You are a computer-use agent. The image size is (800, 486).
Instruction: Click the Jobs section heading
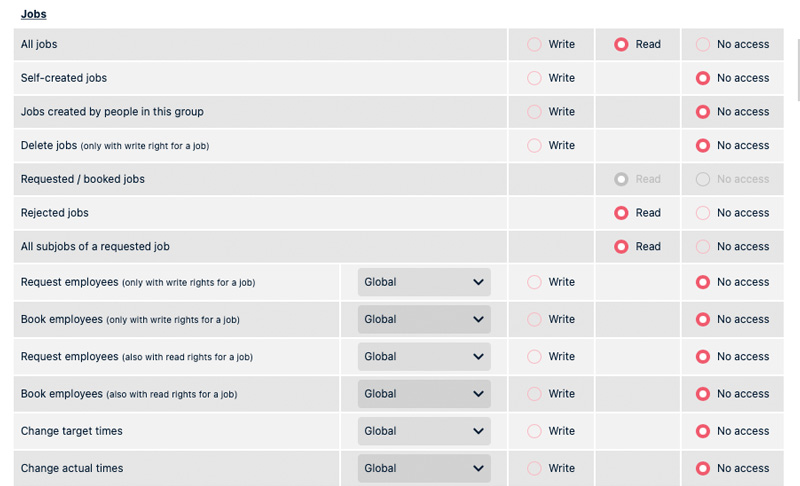click(x=33, y=14)
